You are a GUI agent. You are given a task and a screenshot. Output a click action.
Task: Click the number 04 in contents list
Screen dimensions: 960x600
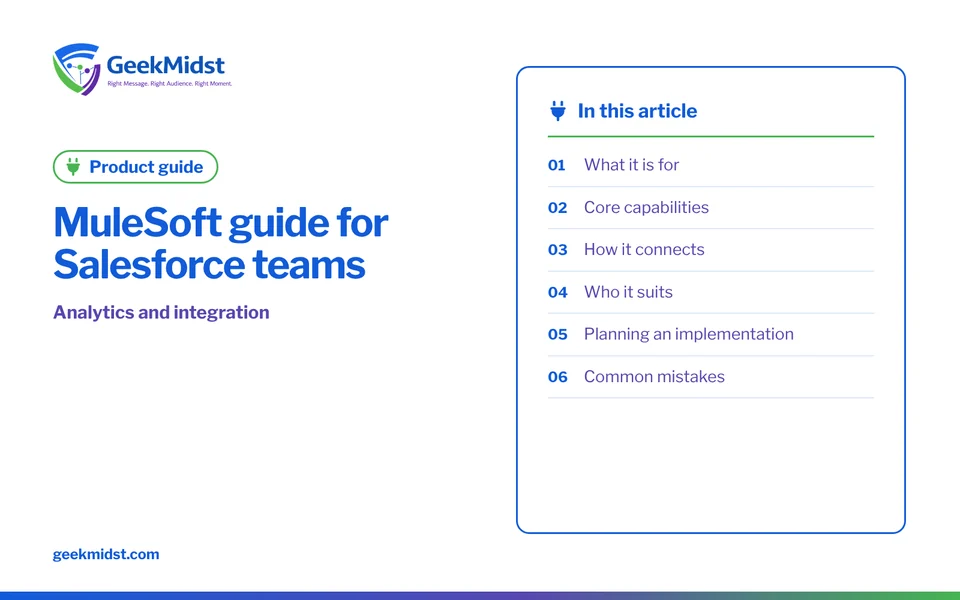[558, 292]
